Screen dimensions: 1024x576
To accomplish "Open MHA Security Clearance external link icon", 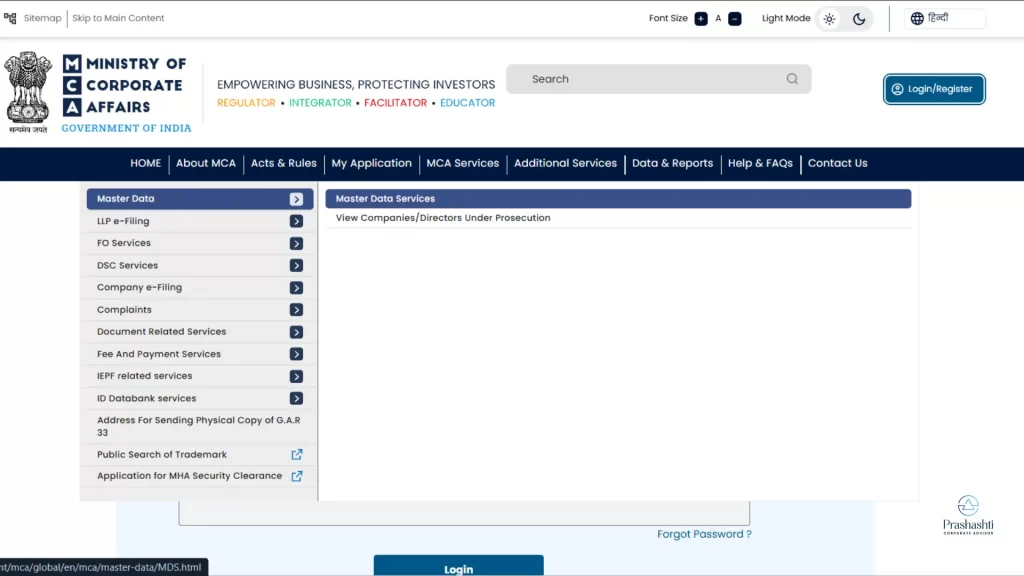I will pyautogui.click(x=296, y=476).
